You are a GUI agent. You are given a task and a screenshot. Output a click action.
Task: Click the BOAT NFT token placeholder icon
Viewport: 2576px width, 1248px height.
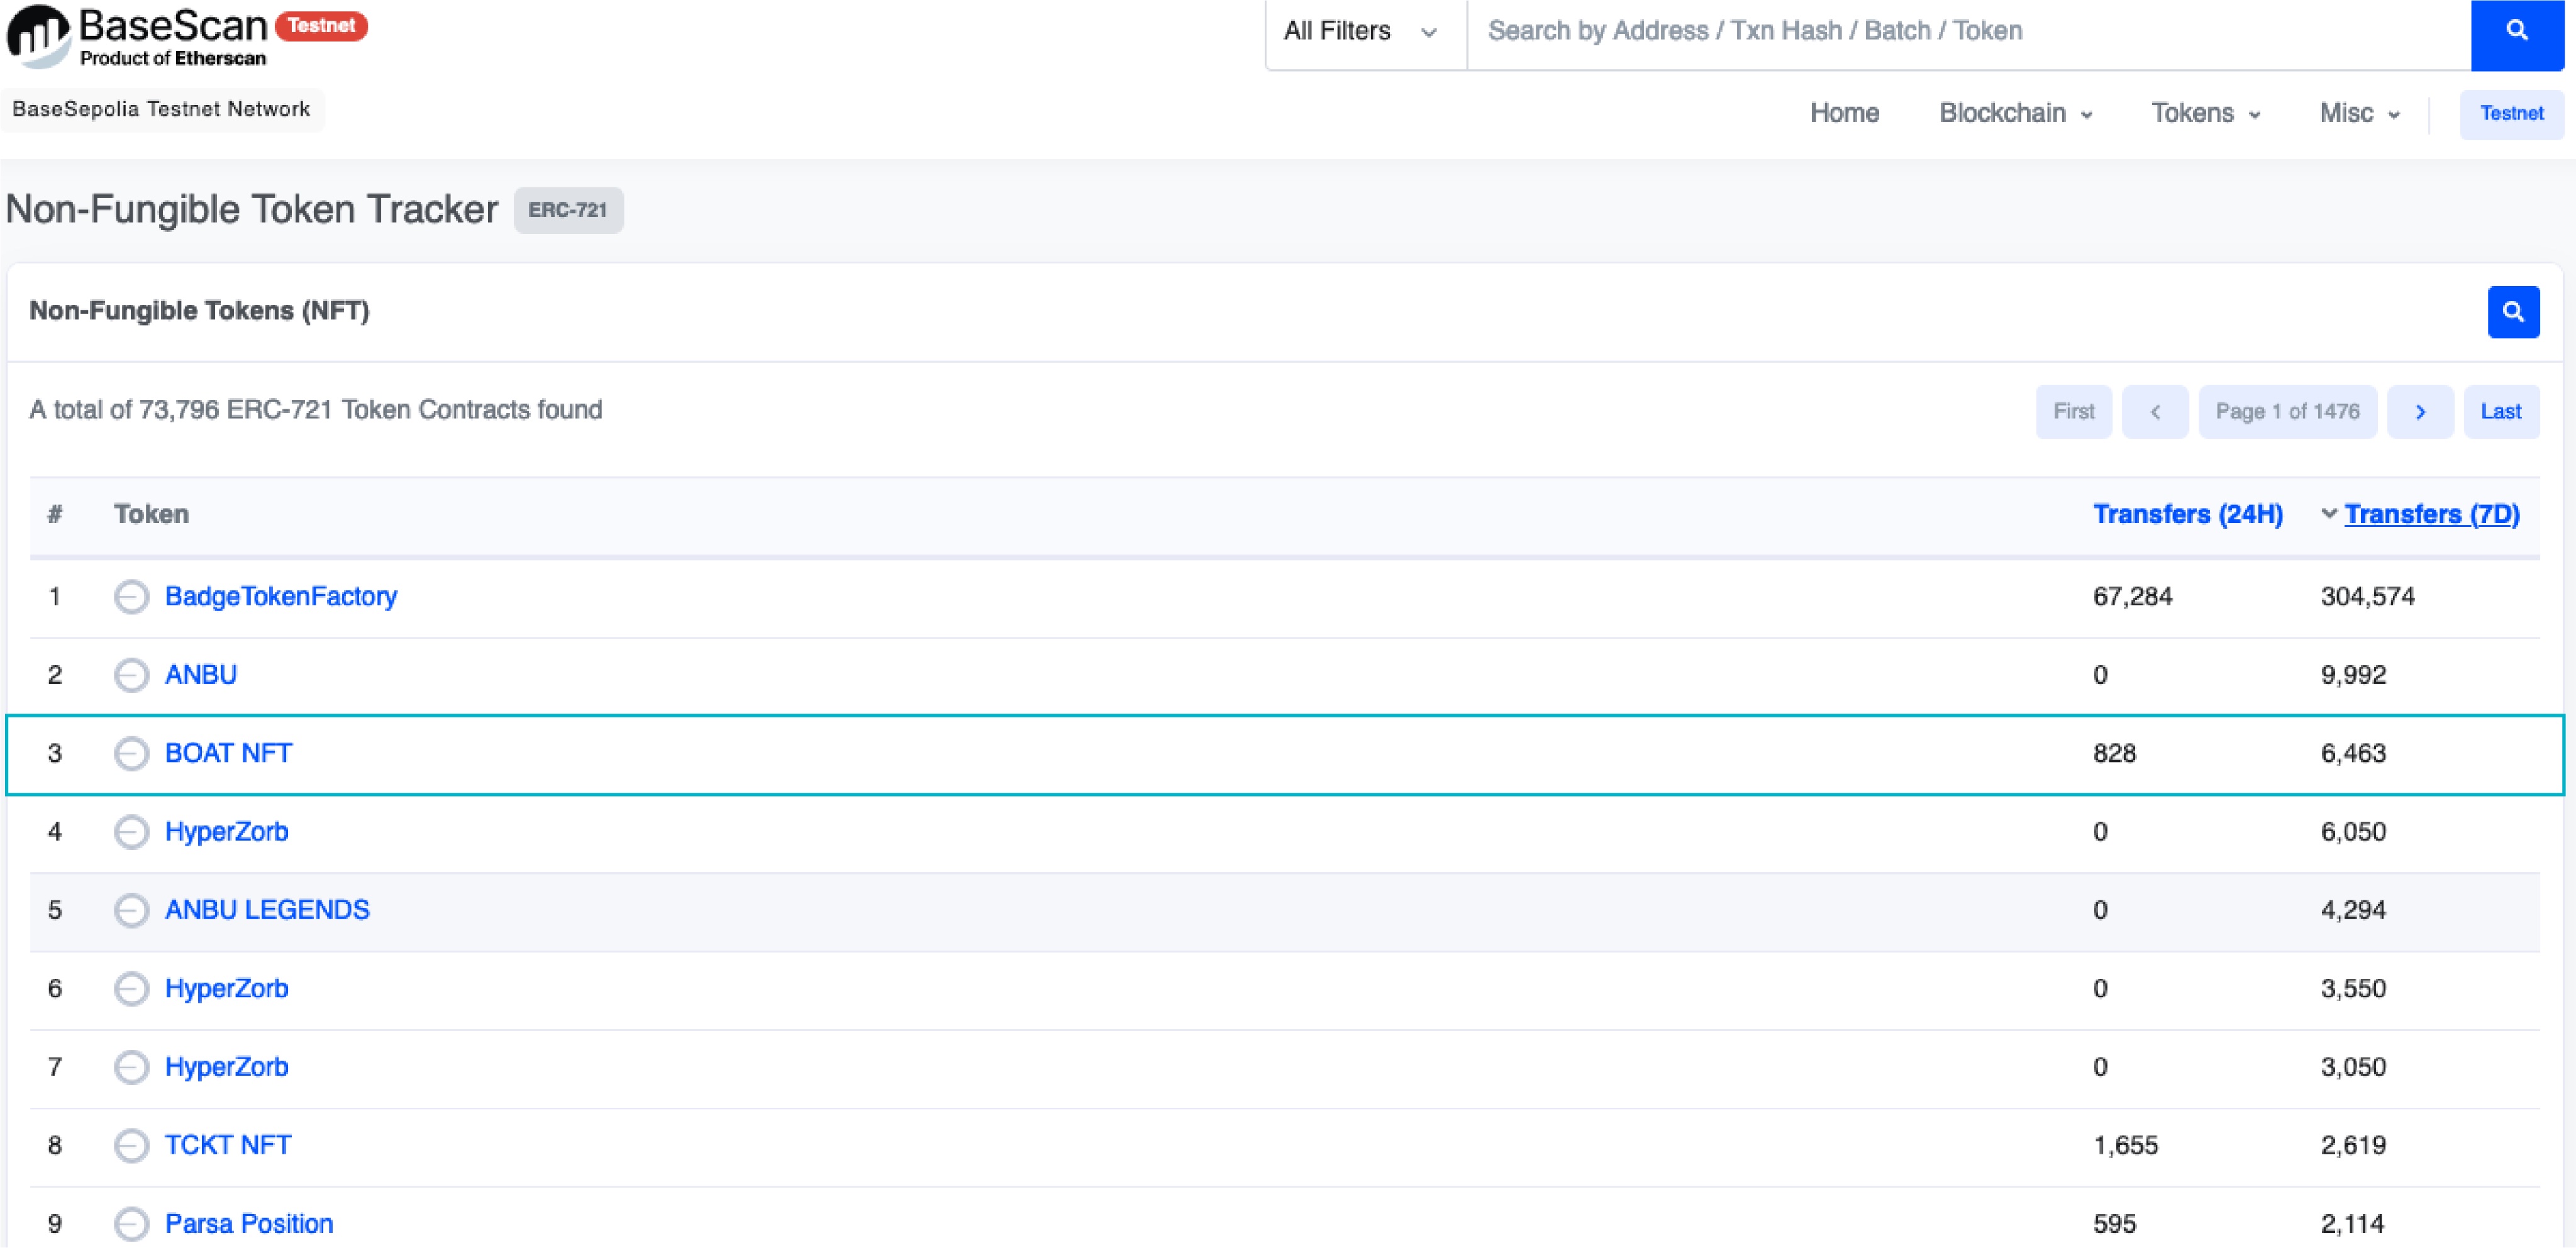point(131,754)
